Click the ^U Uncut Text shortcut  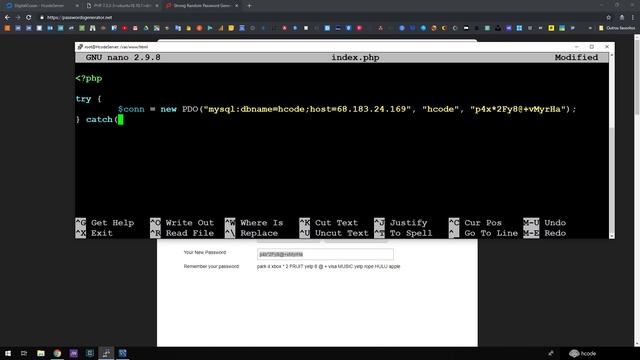click(x=334, y=233)
